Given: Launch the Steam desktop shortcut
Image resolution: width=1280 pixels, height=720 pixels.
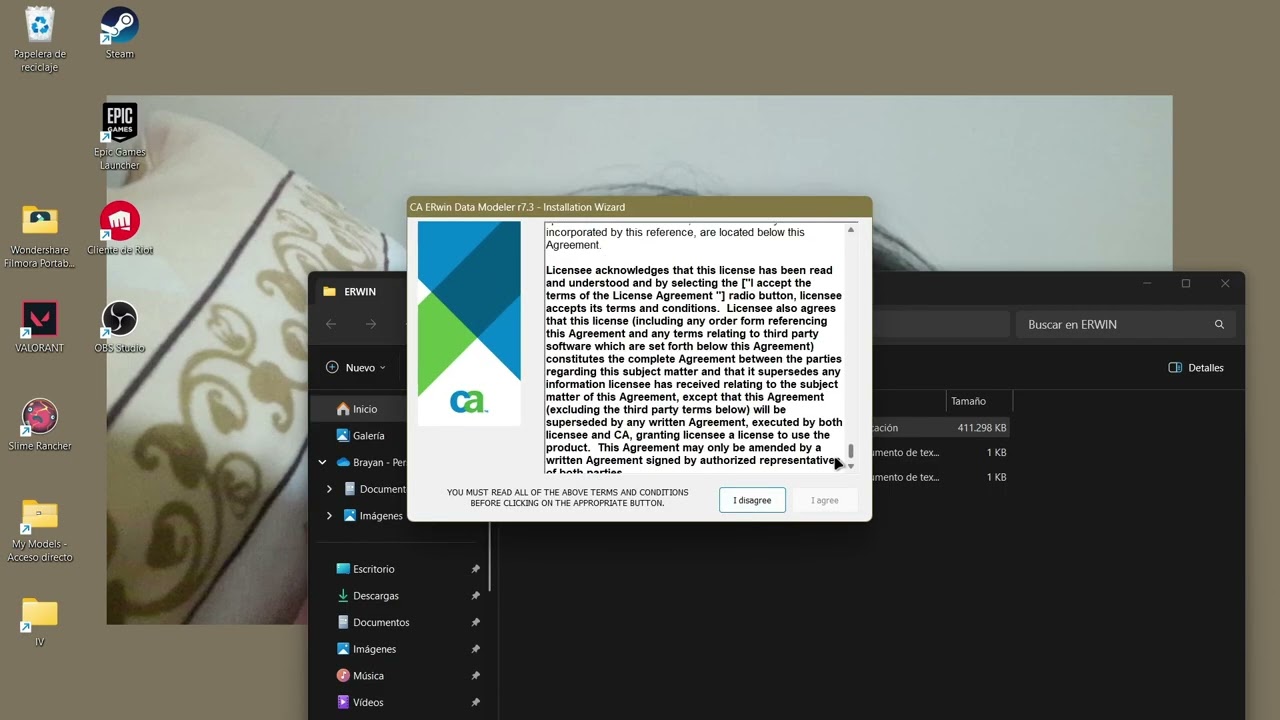Looking at the screenshot, I should click(120, 33).
